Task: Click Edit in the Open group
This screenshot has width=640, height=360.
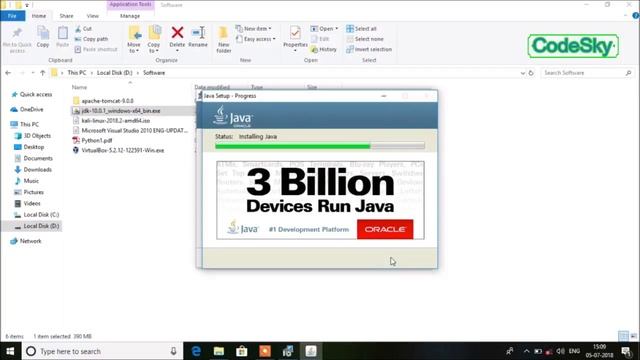Action: [320, 39]
